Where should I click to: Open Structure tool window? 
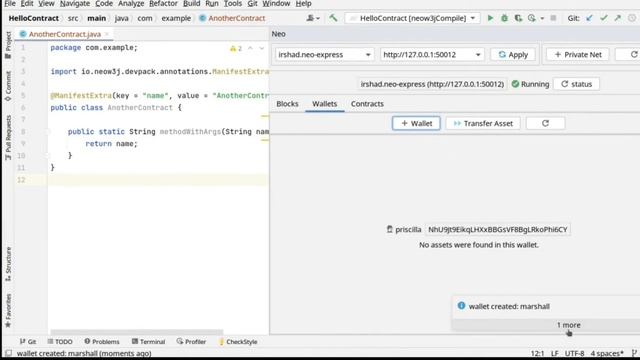pos(8,264)
